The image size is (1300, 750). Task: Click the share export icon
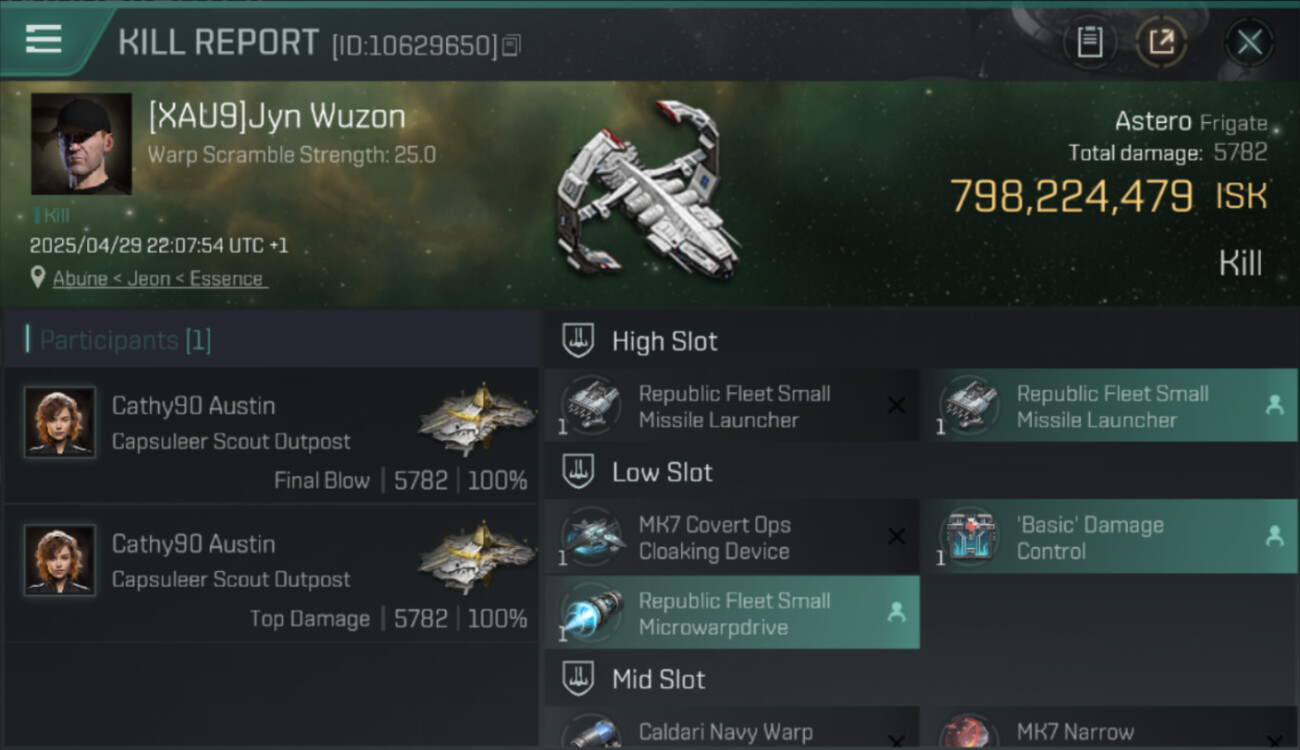click(1161, 42)
